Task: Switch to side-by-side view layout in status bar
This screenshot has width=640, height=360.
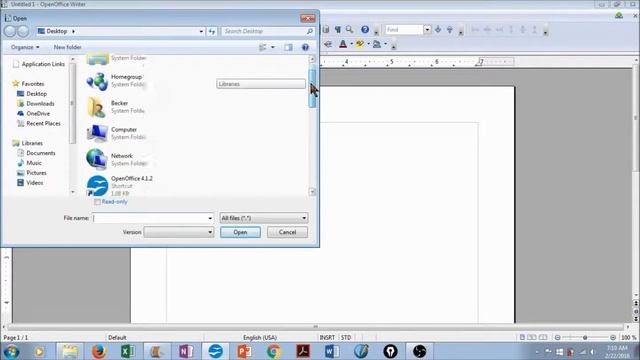Action: tap(532, 338)
